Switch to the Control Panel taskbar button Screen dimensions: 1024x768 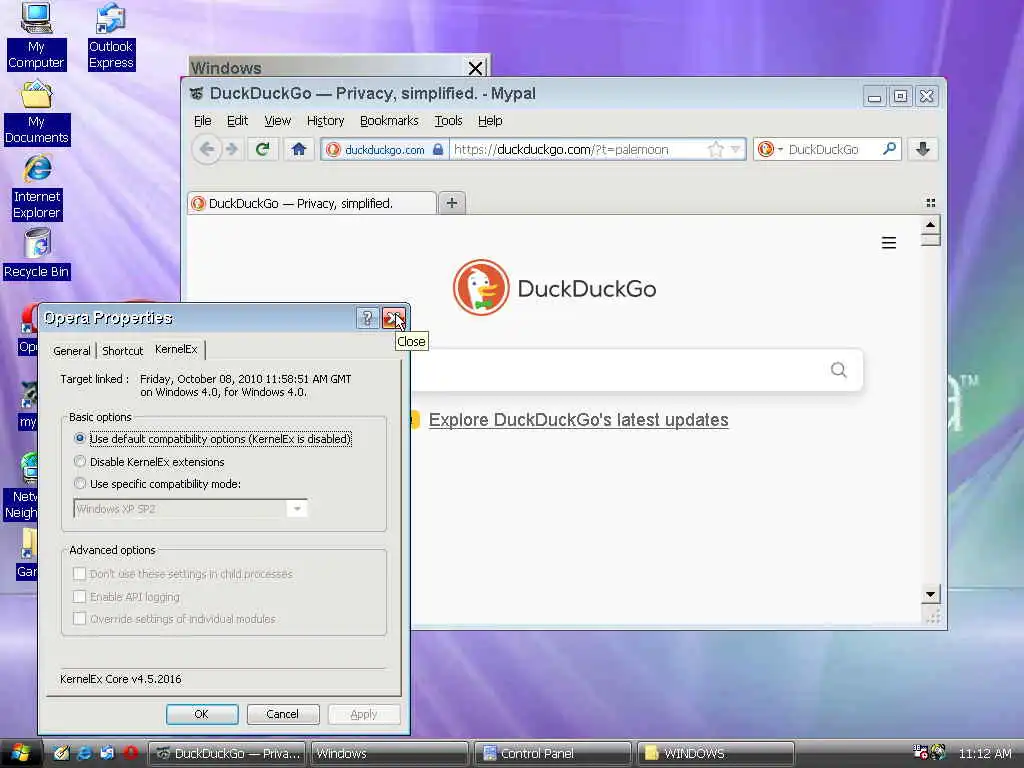[x=552, y=753]
